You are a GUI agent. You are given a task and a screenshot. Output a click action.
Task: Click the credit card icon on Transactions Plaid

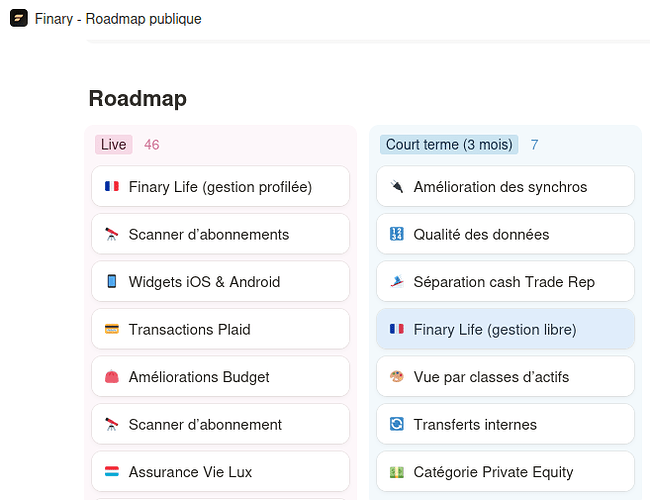click(x=111, y=330)
